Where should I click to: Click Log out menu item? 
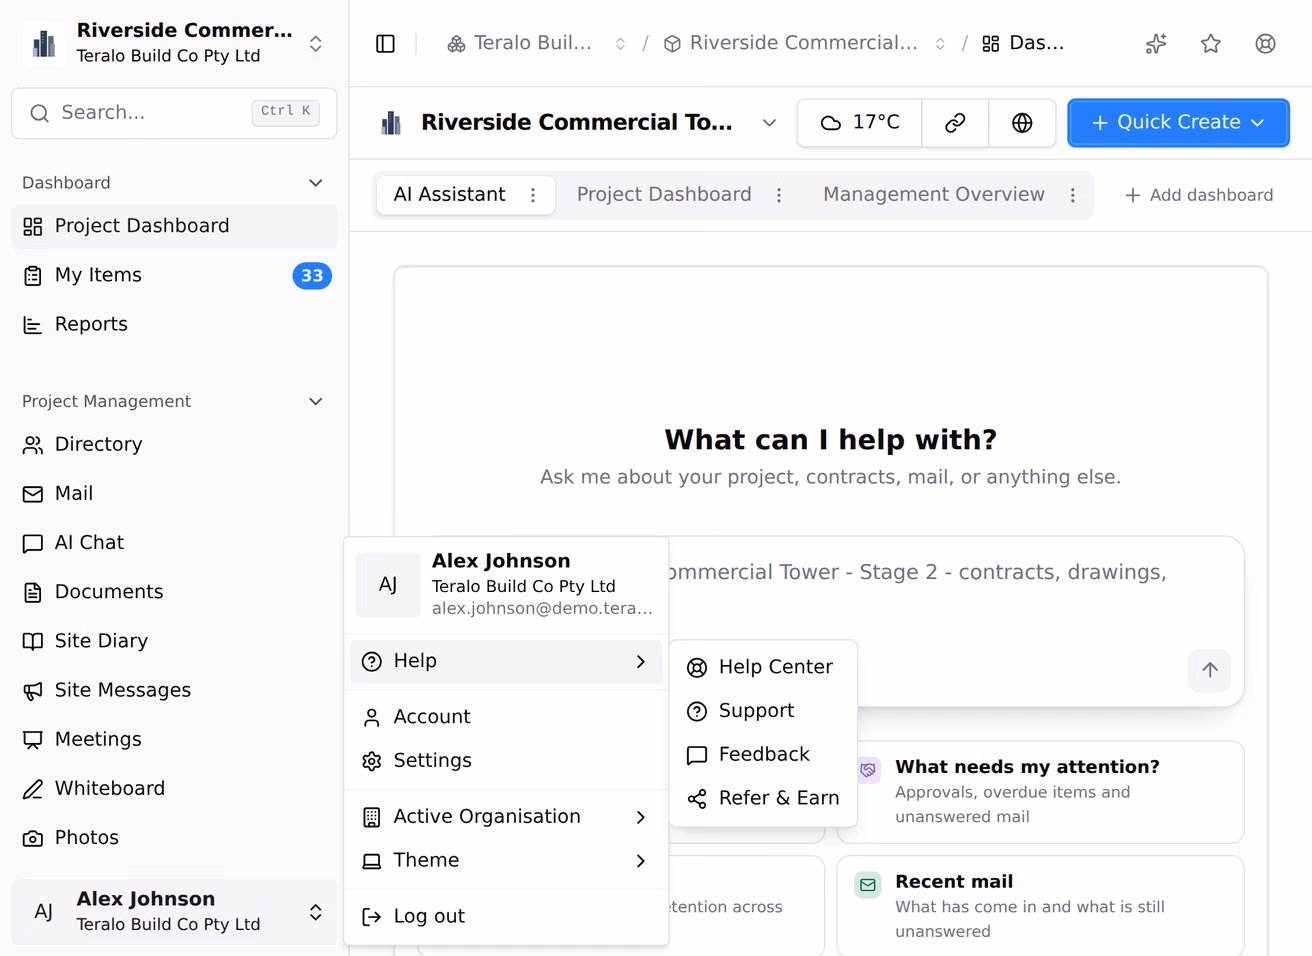click(506, 916)
